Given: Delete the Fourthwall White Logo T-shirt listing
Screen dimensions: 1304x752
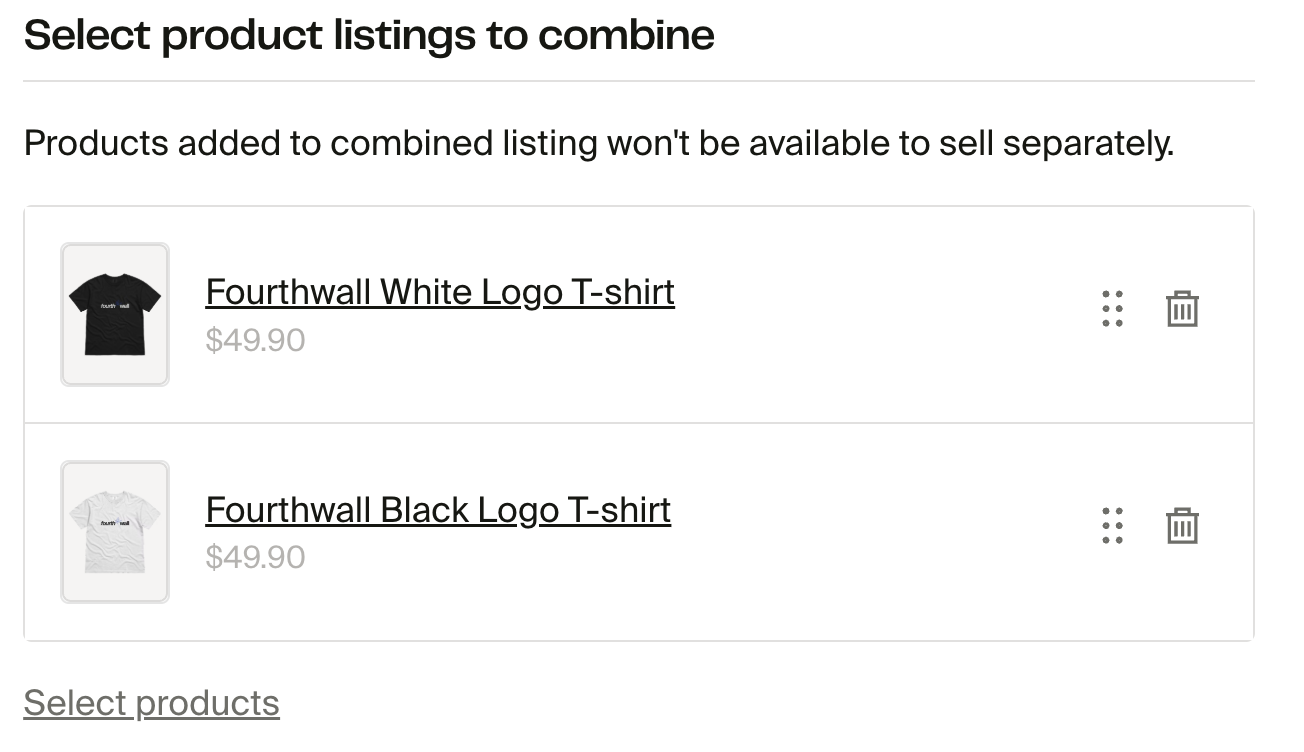Looking at the screenshot, I should (x=1181, y=309).
